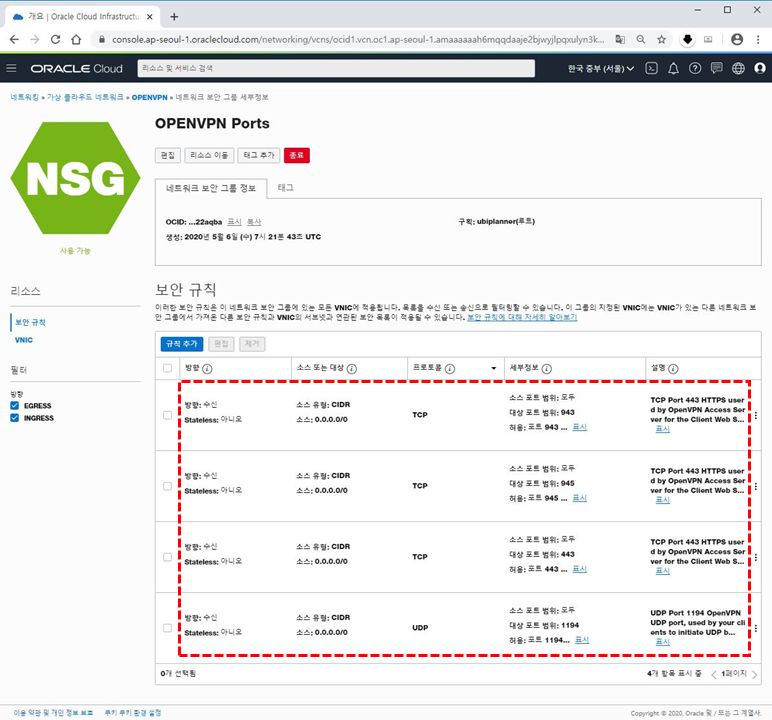This screenshot has height=720, width=772.
Task: Click the translate page icon in address bar
Action: (x=620, y=39)
